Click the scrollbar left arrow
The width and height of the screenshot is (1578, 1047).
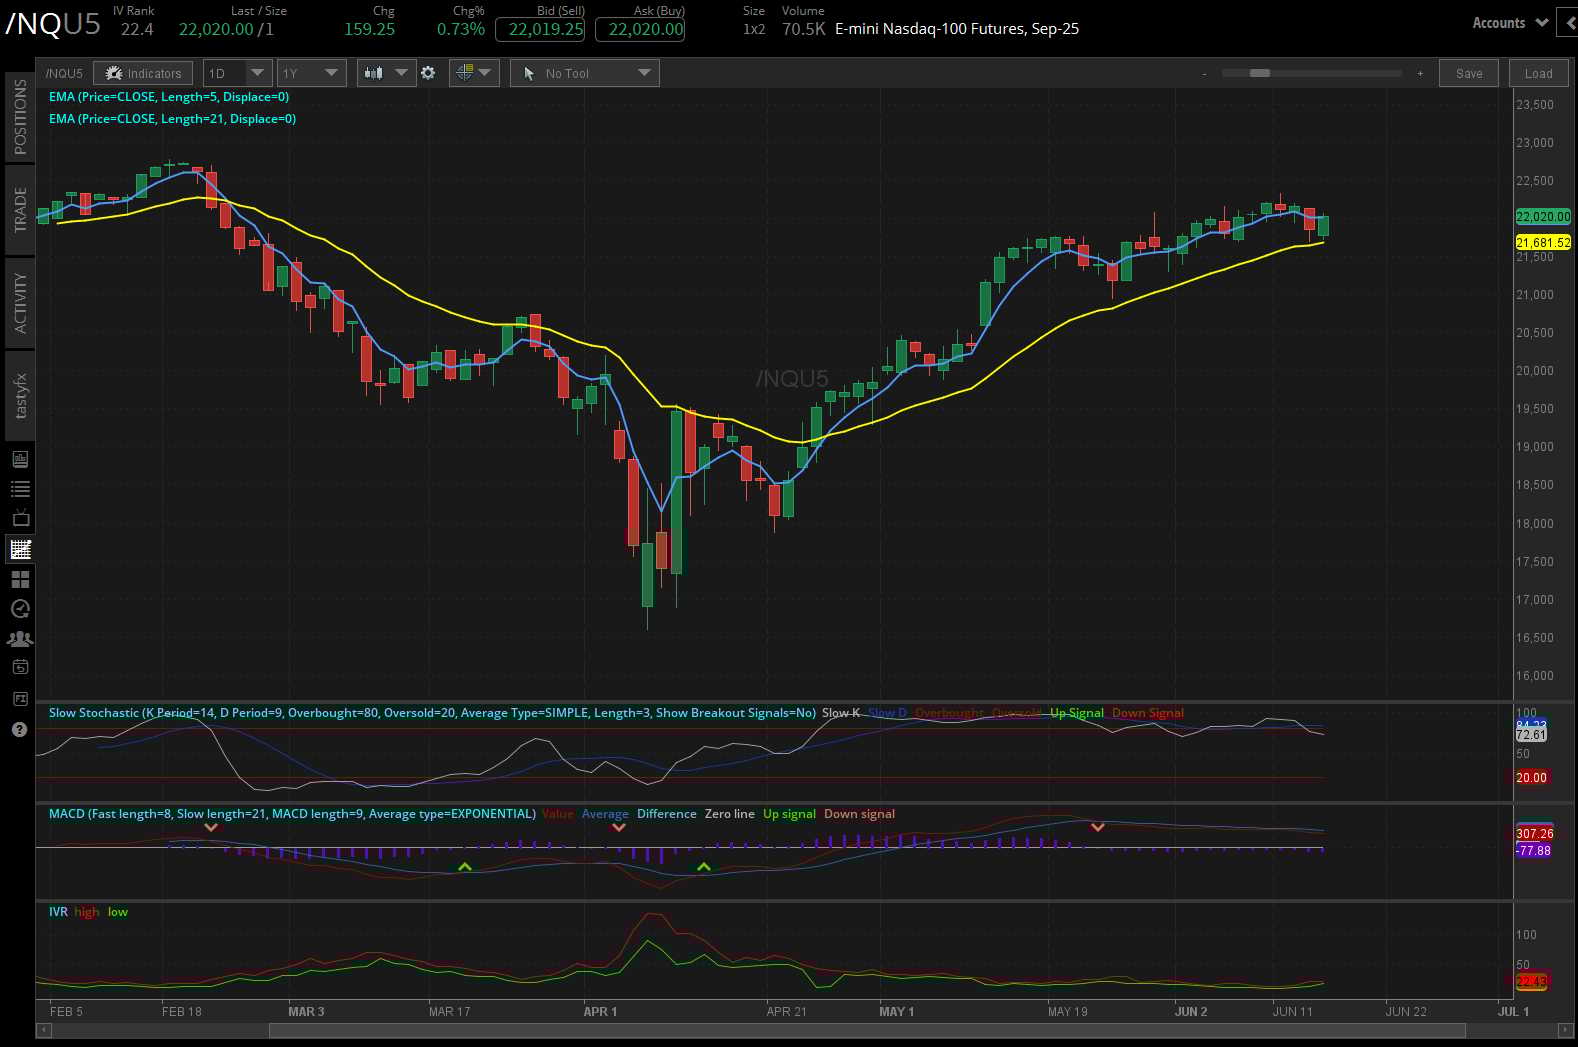tap(43, 1030)
